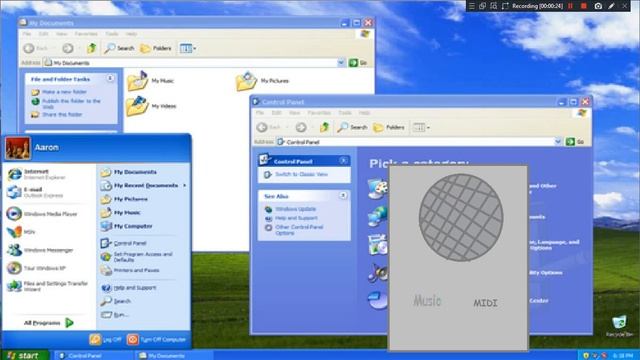This screenshot has height=360, width=640.
Task: Launch Windows Messenger
Action: pos(40,250)
